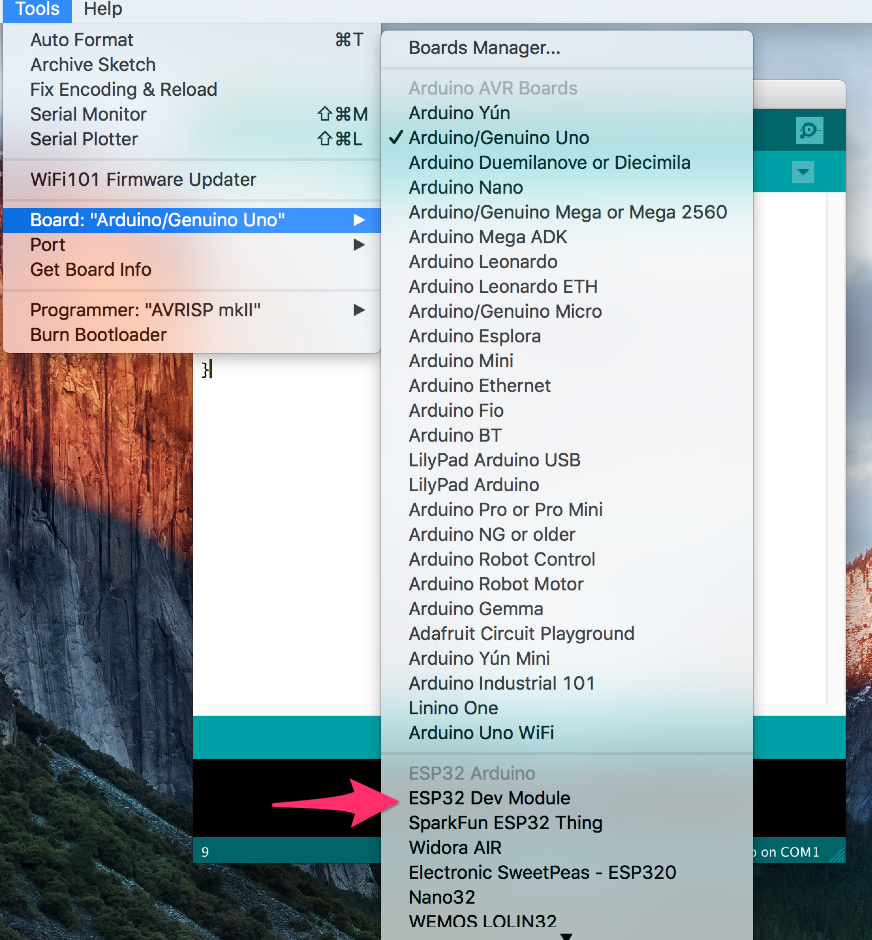872x940 pixels.
Task: Choose LilyPad Arduino board
Action: (567, 484)
